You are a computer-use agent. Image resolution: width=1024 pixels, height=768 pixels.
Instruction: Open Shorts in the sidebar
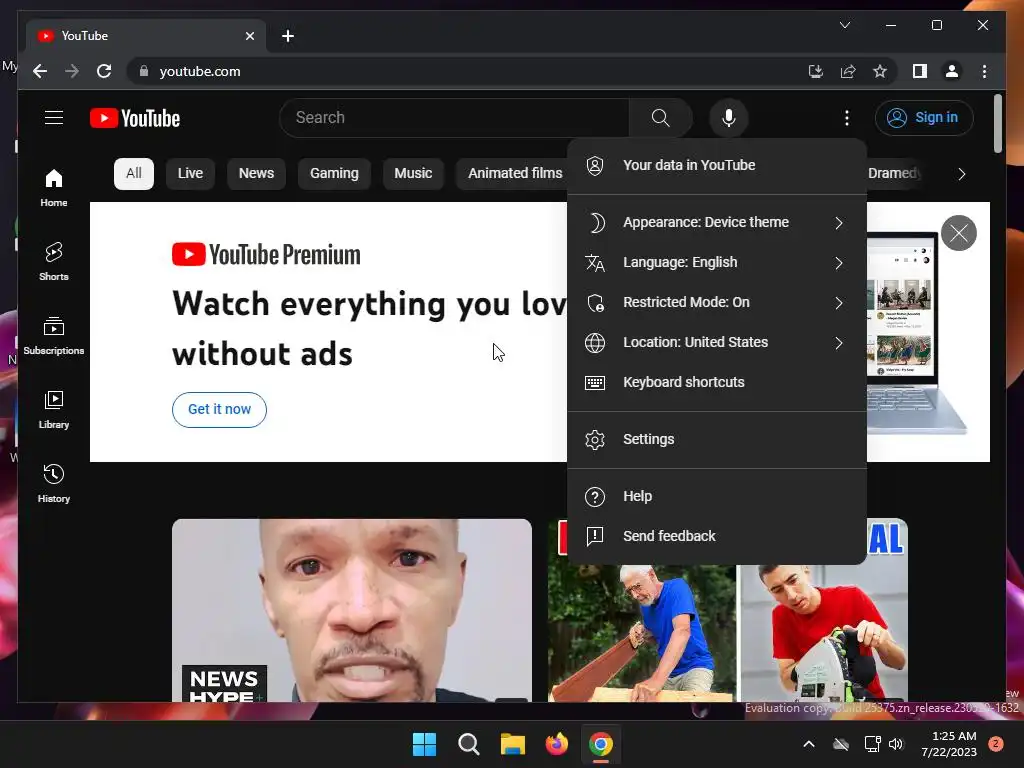54,261
